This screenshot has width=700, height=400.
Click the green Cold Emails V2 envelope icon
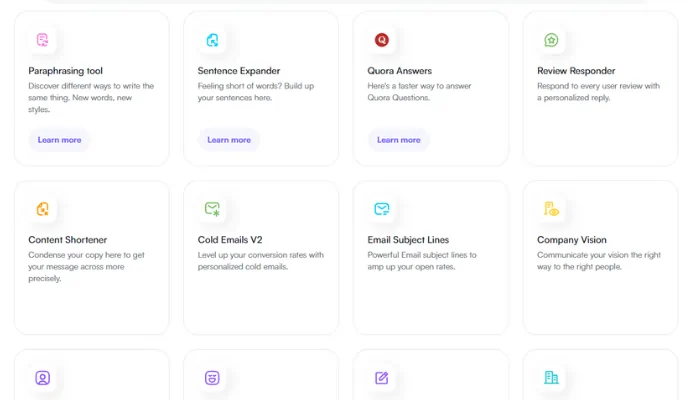tap(212, 208)
